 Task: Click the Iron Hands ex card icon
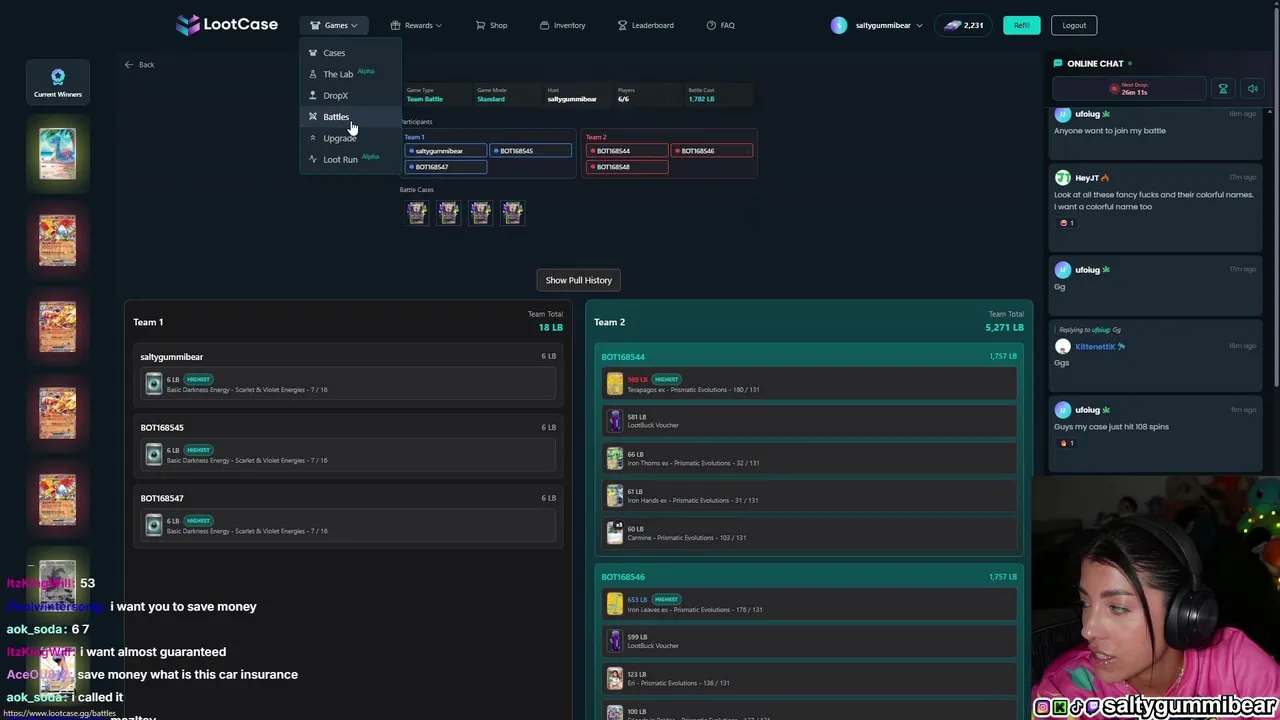pos(615,495)
